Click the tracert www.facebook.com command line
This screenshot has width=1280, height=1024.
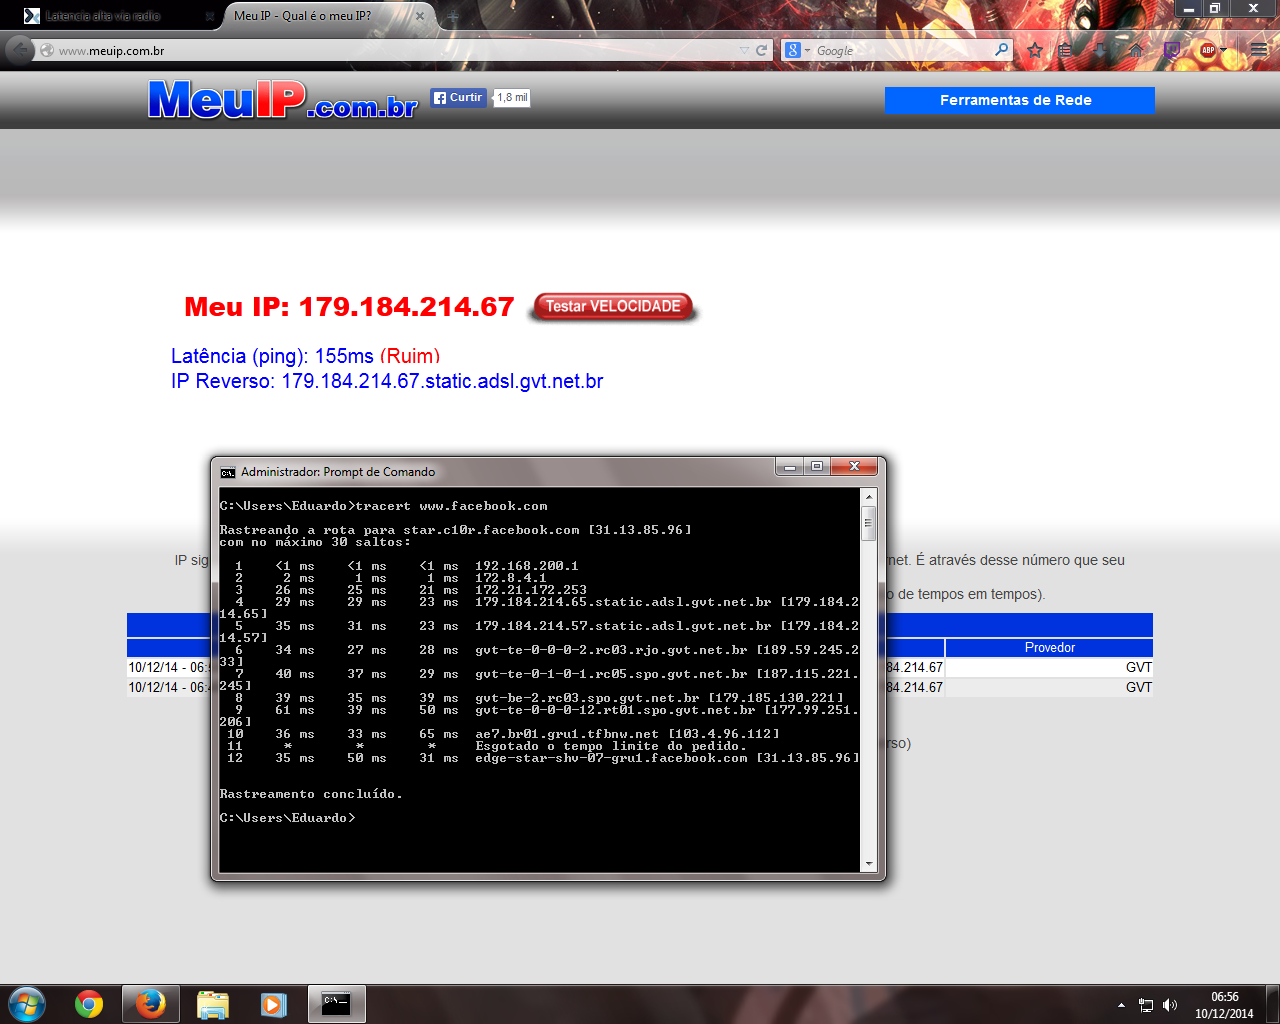click(x=384, y=506)
